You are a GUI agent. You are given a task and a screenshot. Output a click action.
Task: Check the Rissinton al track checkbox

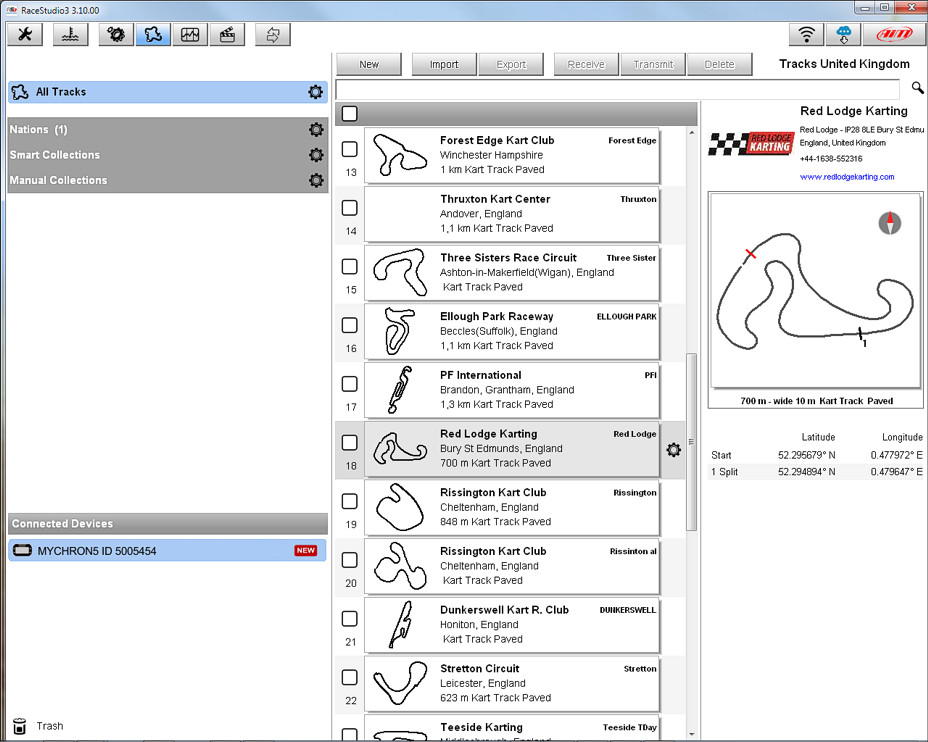click(350, 560)
